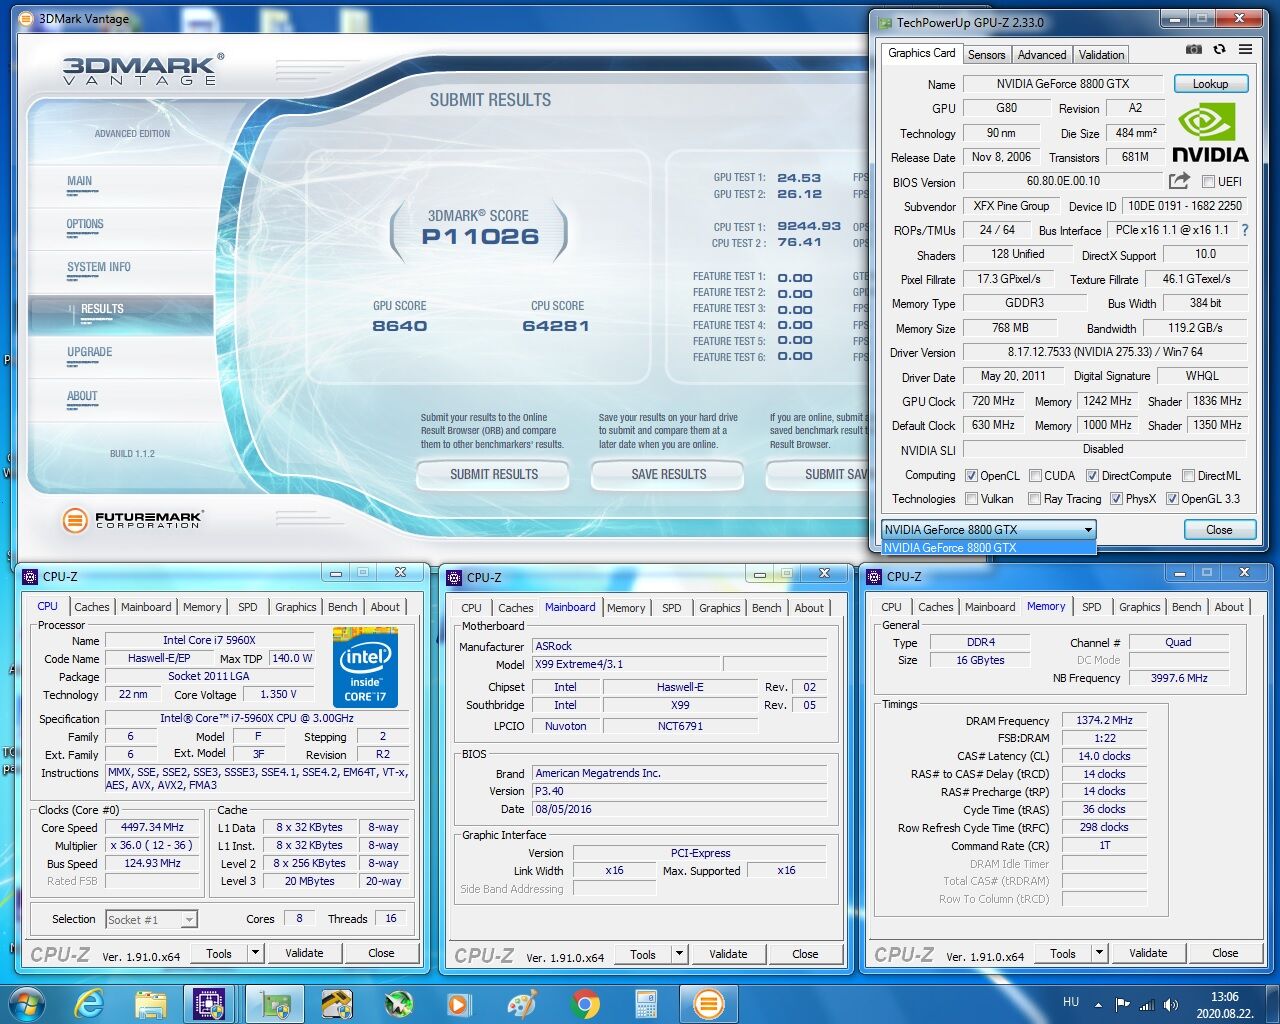Click the SAVE RESULTS button
Screen dimensions: 1280x1024
(x=668, y=474)
